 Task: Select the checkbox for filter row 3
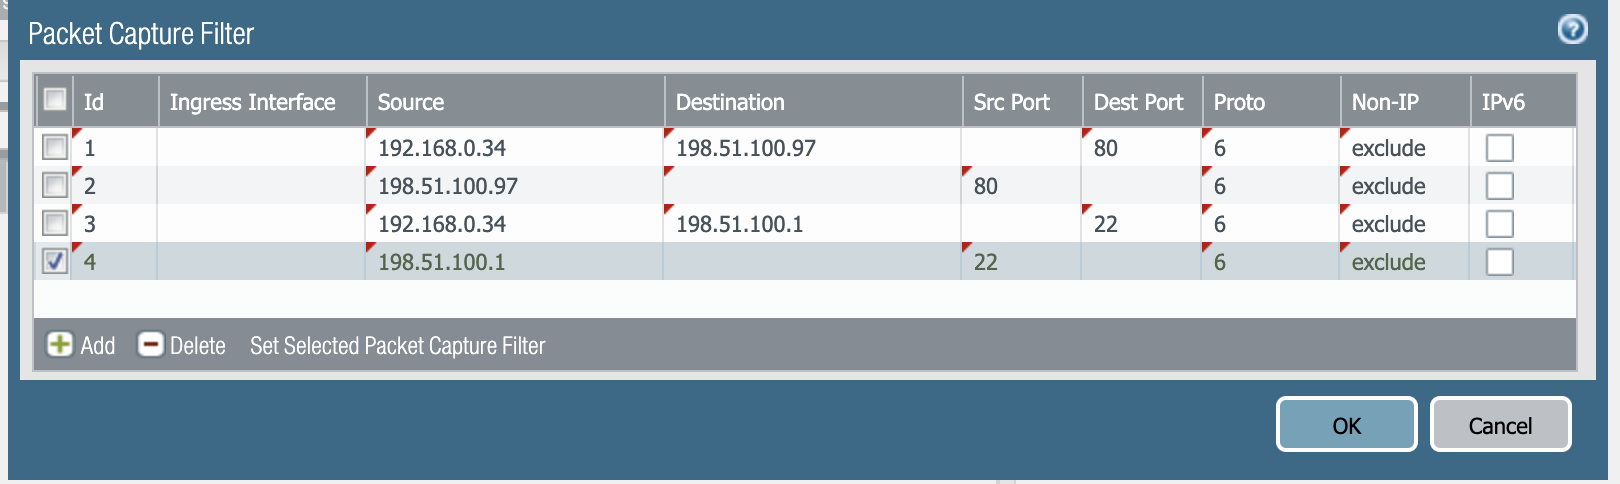(55, 224)
